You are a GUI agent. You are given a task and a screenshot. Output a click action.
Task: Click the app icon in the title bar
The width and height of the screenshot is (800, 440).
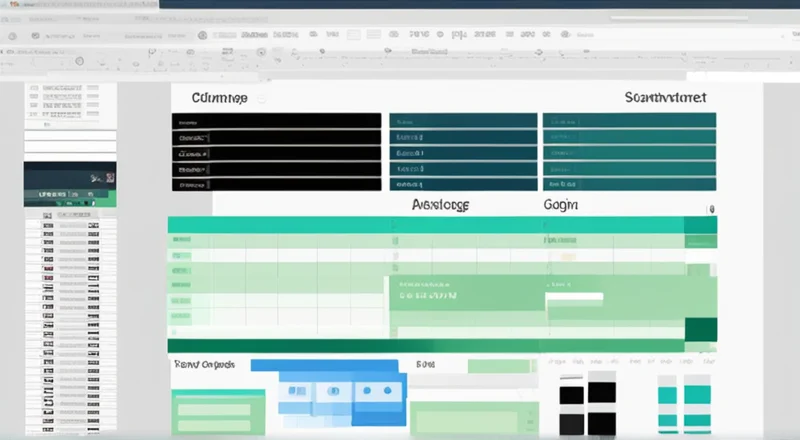coord(10,5)
